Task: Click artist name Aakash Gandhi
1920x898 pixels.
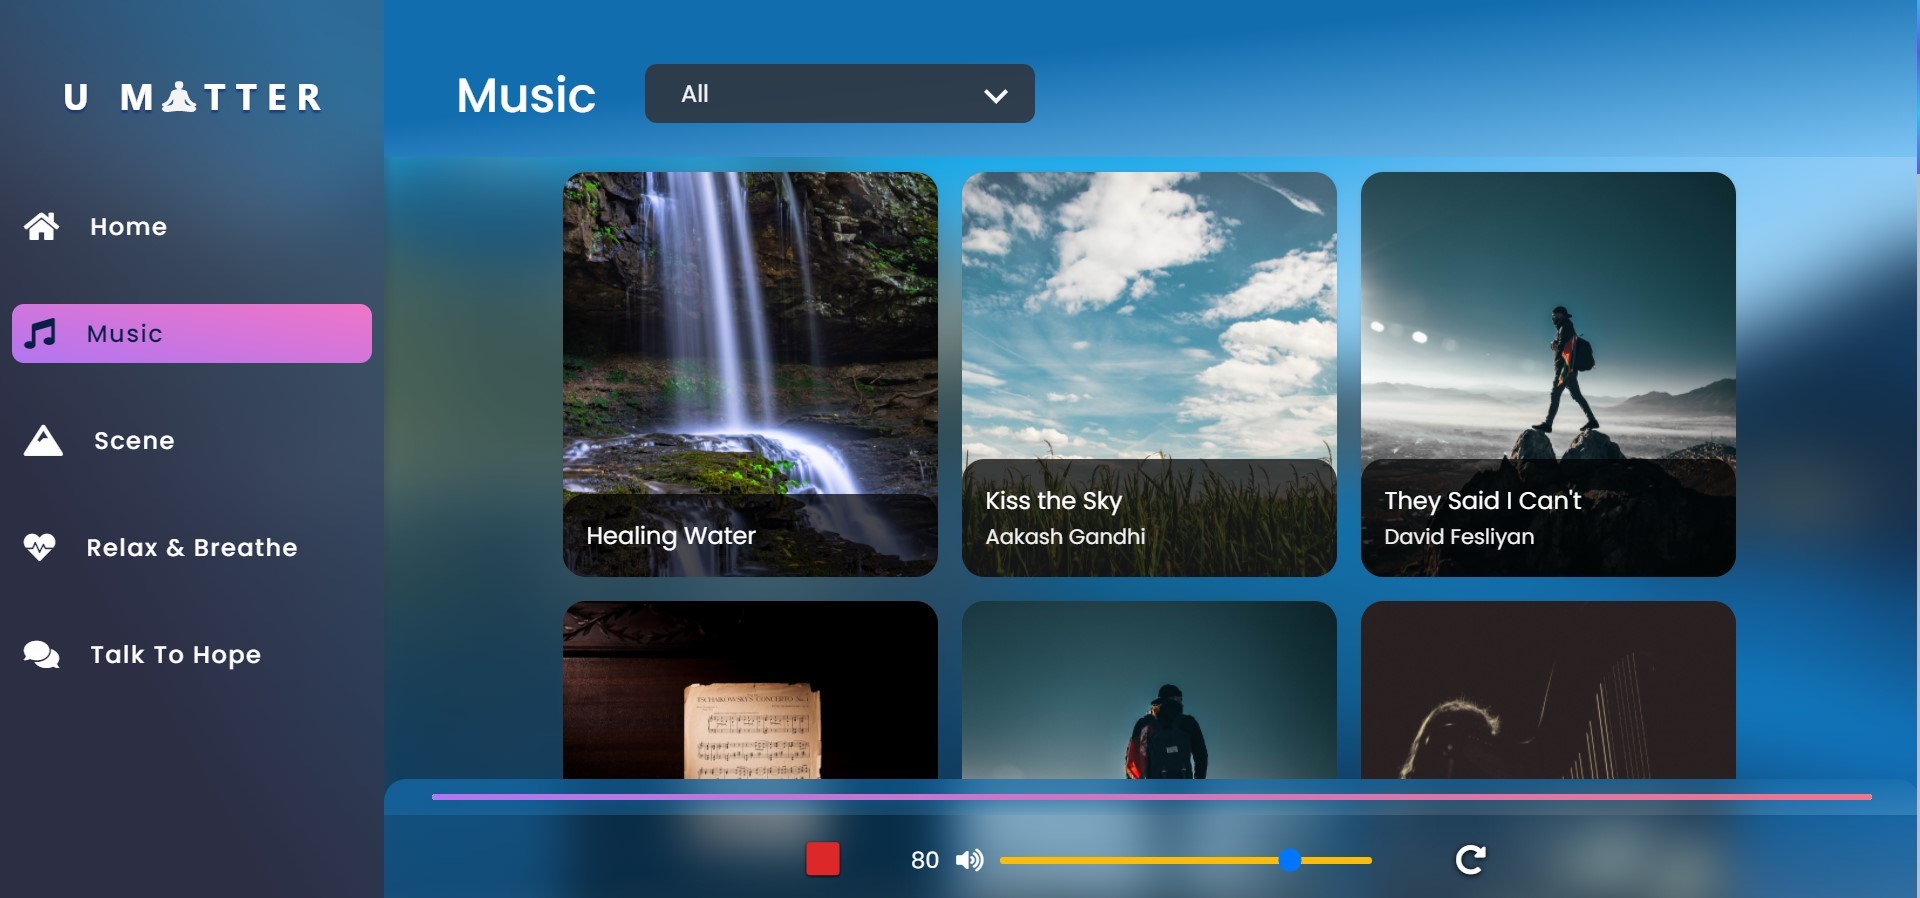Action: pos(1066,537)
